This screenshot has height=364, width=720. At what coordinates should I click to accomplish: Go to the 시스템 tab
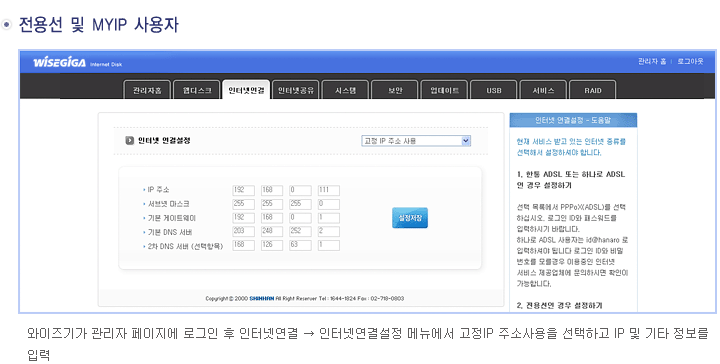click(x=345, y=90)
